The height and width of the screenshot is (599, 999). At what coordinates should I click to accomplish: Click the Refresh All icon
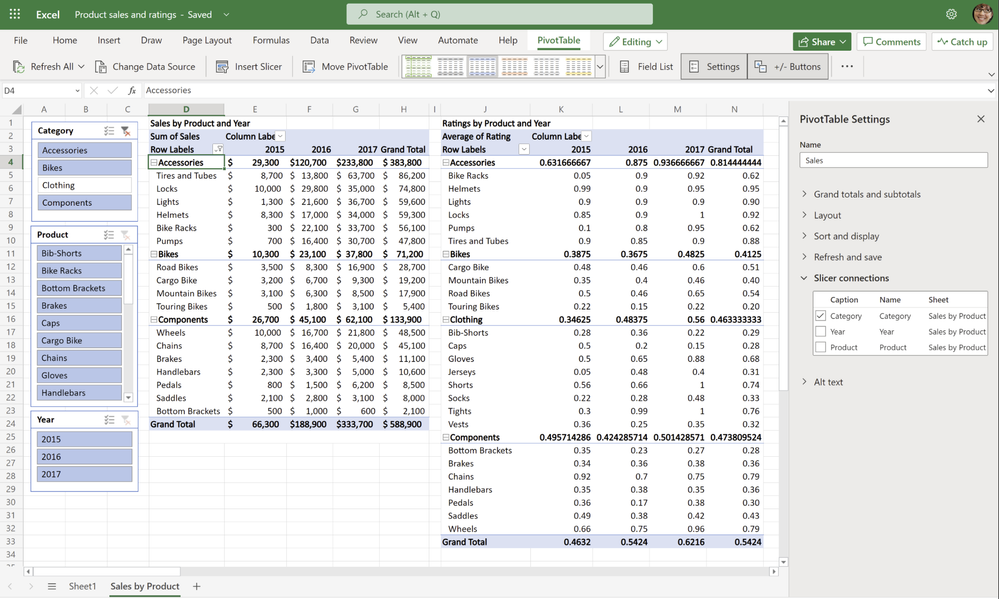coord(19,67)
